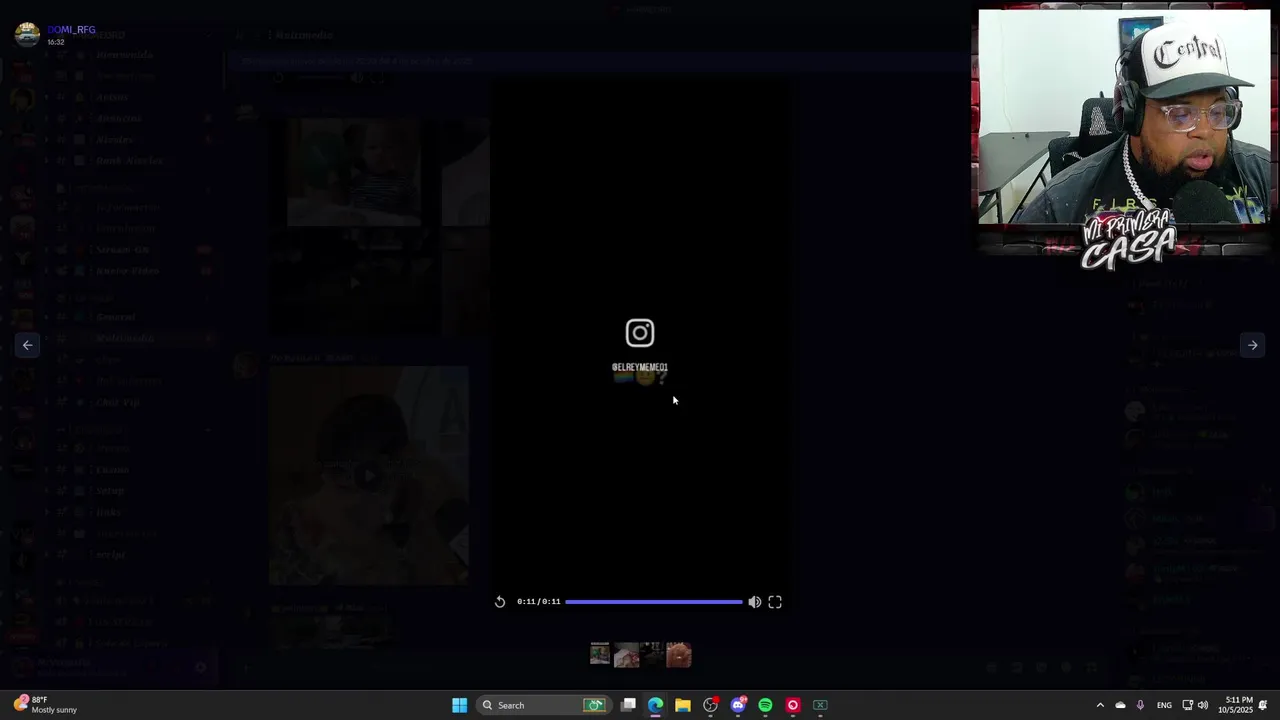Open the weather widget showing 88°F

[x=45, y=705]
